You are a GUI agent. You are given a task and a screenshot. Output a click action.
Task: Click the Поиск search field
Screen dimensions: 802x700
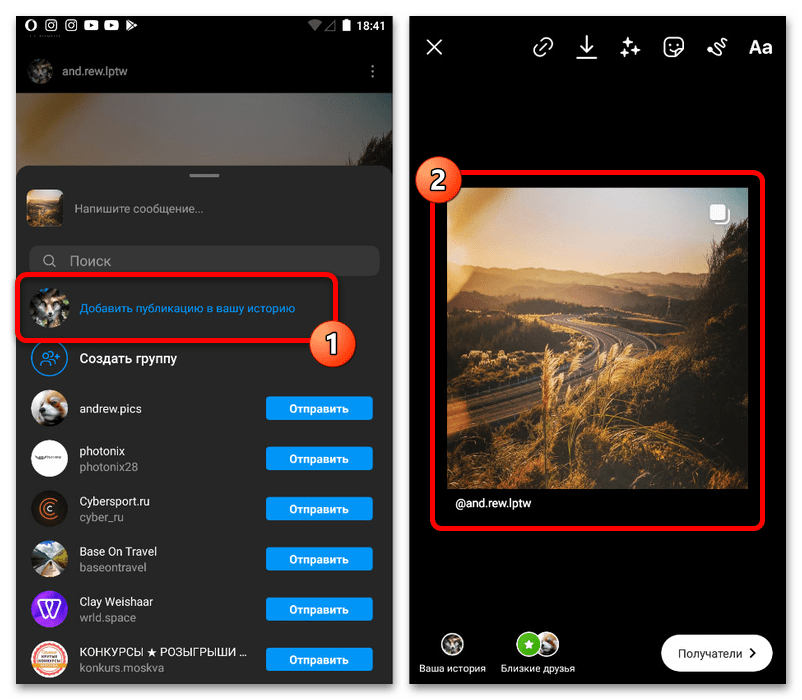pos(204,261)
